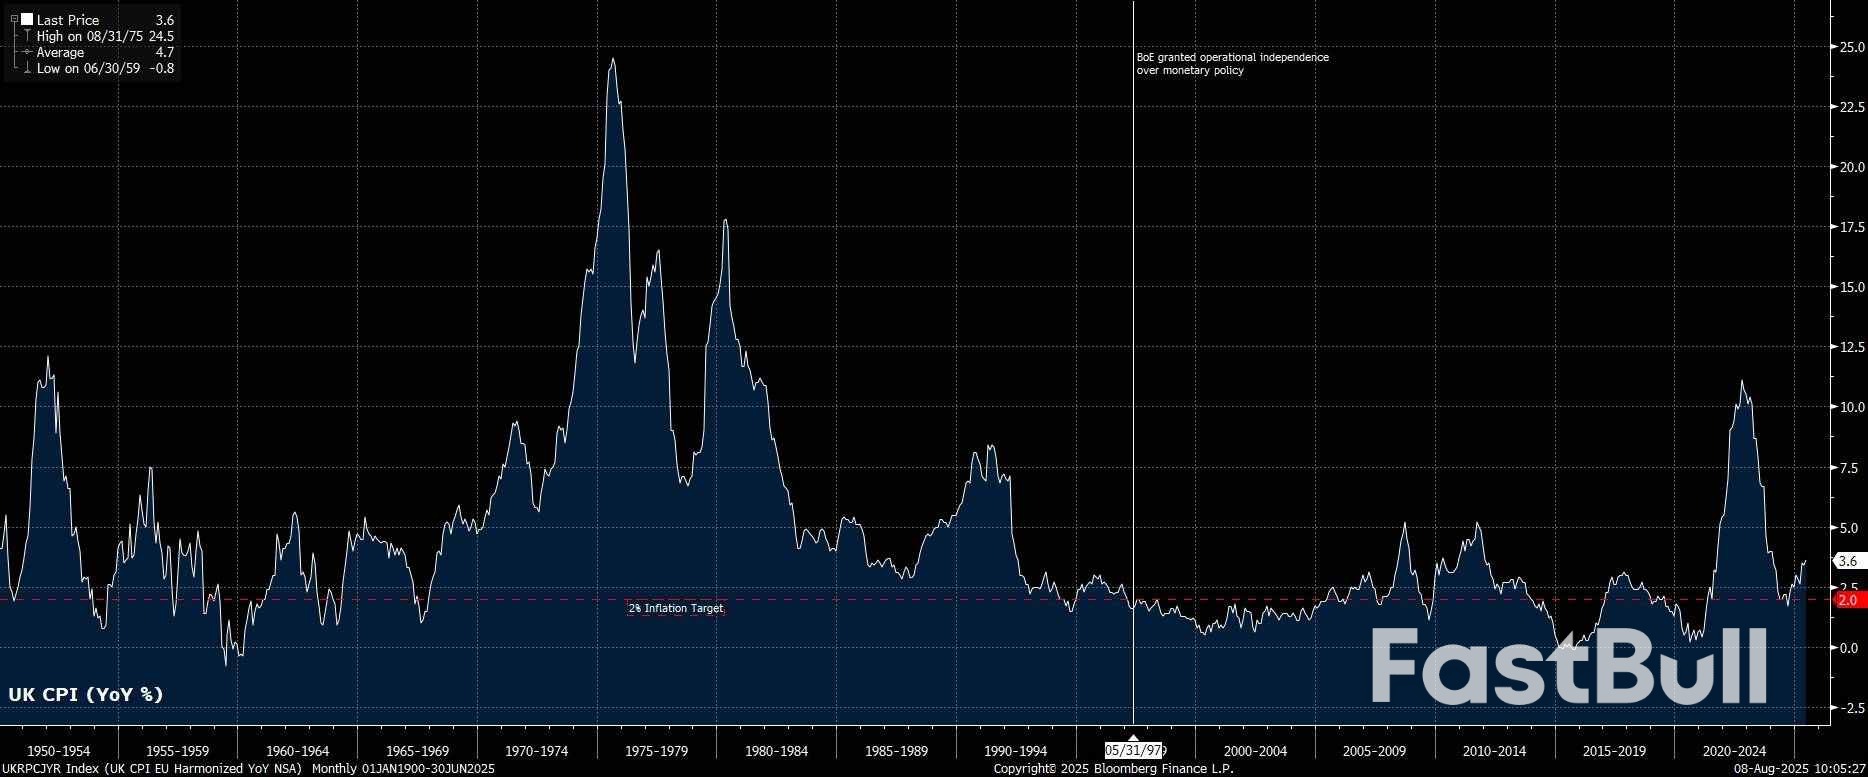Viewport: 1868px width, 777px height.
Task: Click the white Last Price color swatch
Action: [27, 19]
